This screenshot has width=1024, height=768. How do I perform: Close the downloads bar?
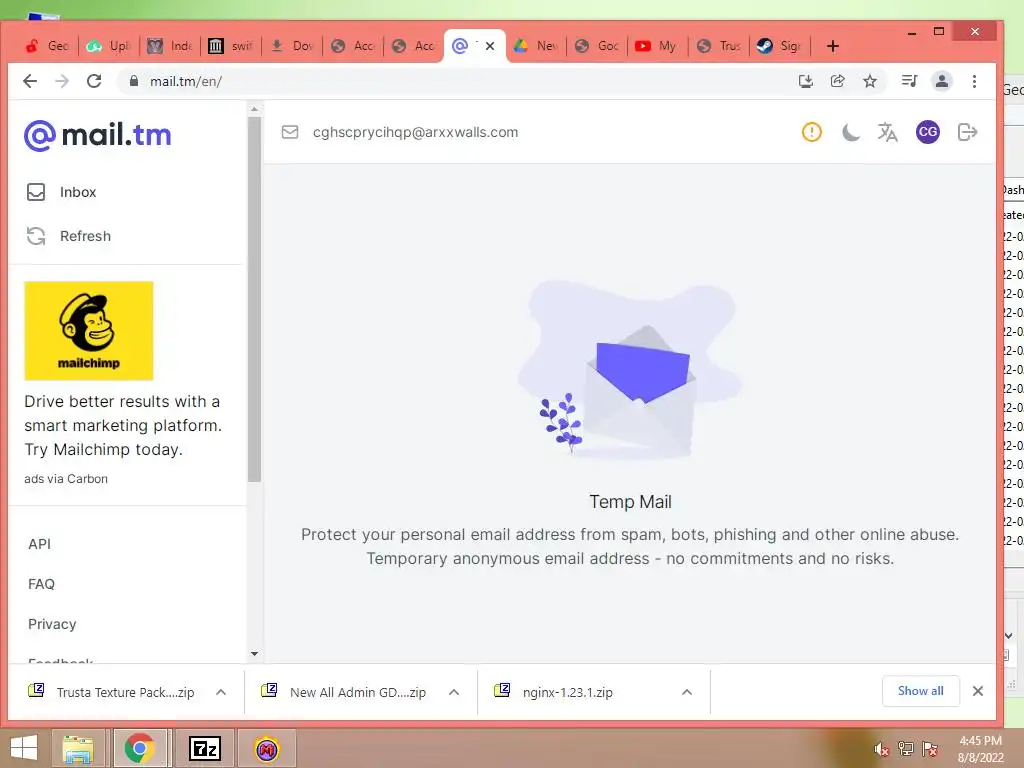978,691
